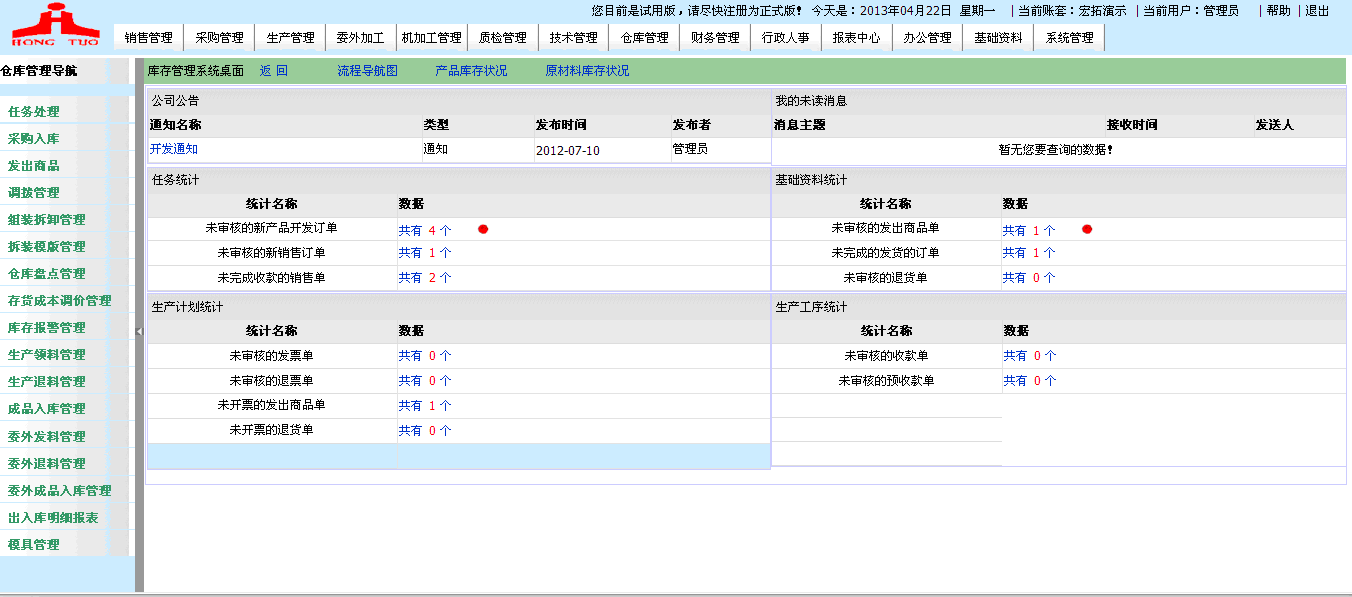Open 成品入库管理 in sidebar
1352x597 pixels.
[47, 408]
